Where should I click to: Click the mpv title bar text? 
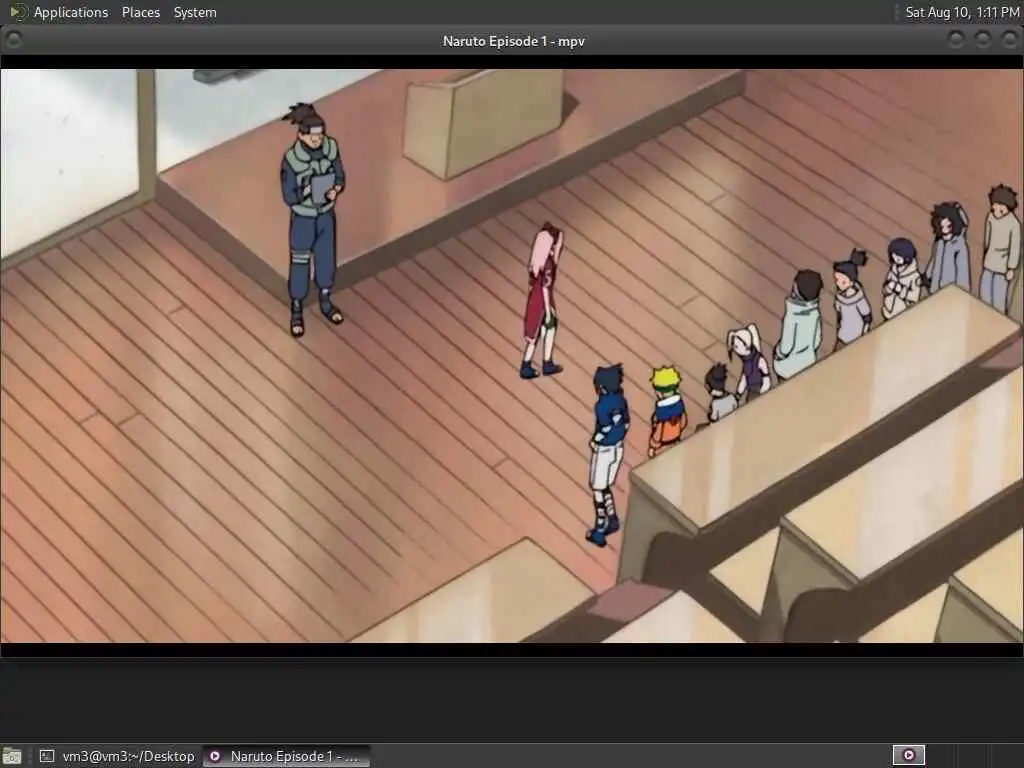(x=513, y=41)
